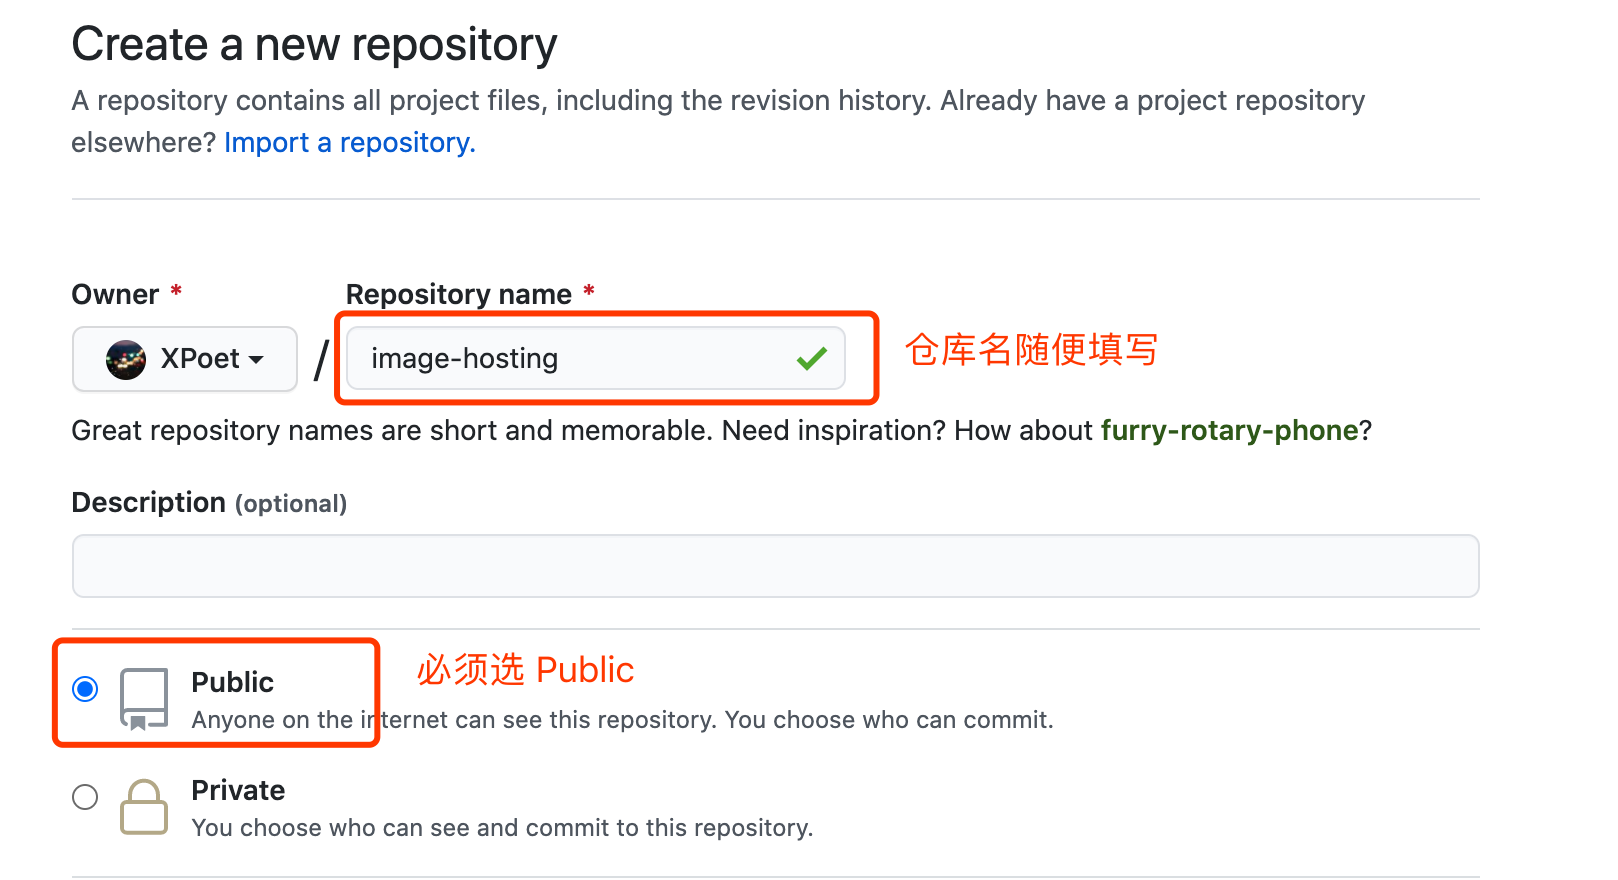Open the XPoet owner dropdown

[185, 359]
